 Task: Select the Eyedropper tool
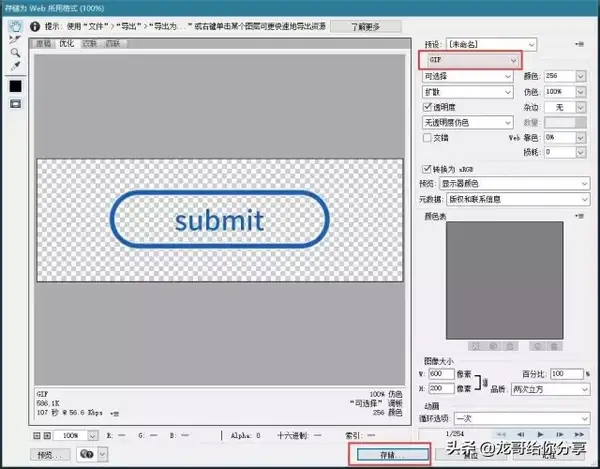(14, 66)
